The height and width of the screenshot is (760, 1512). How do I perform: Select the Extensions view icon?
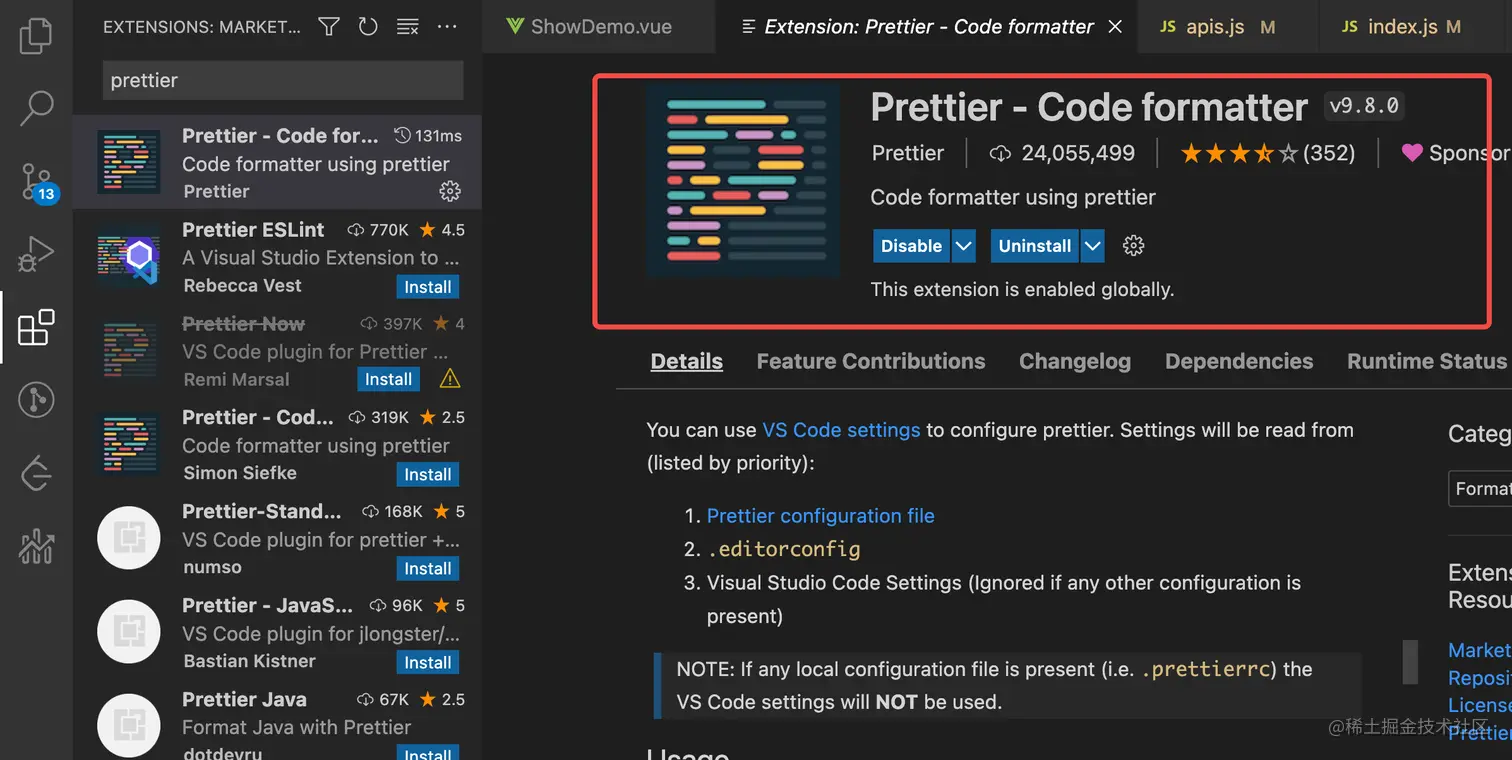pyautogui.click(x=36, y=327)
